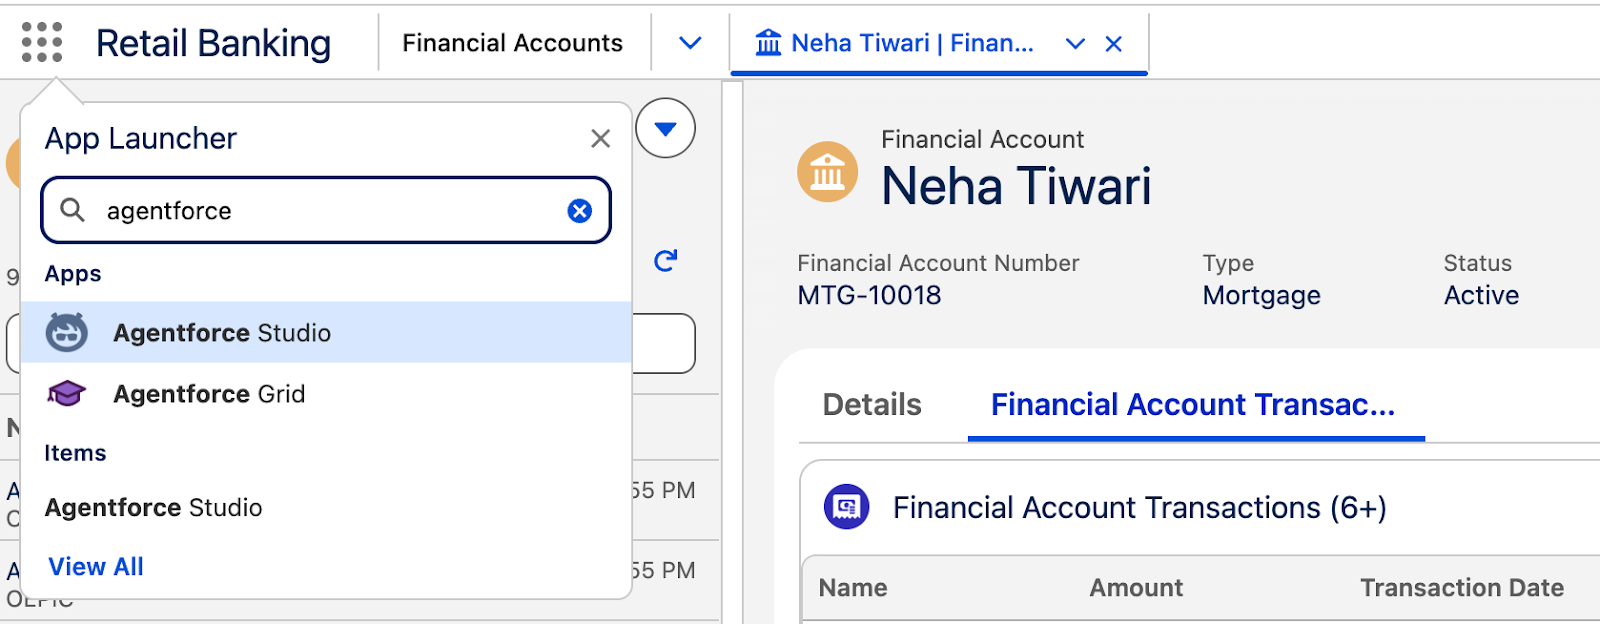Screen dimensions: 1600x624
Task: Expand the Neha Tiwari tab options chevron
Action: (x=1075, y=44)
